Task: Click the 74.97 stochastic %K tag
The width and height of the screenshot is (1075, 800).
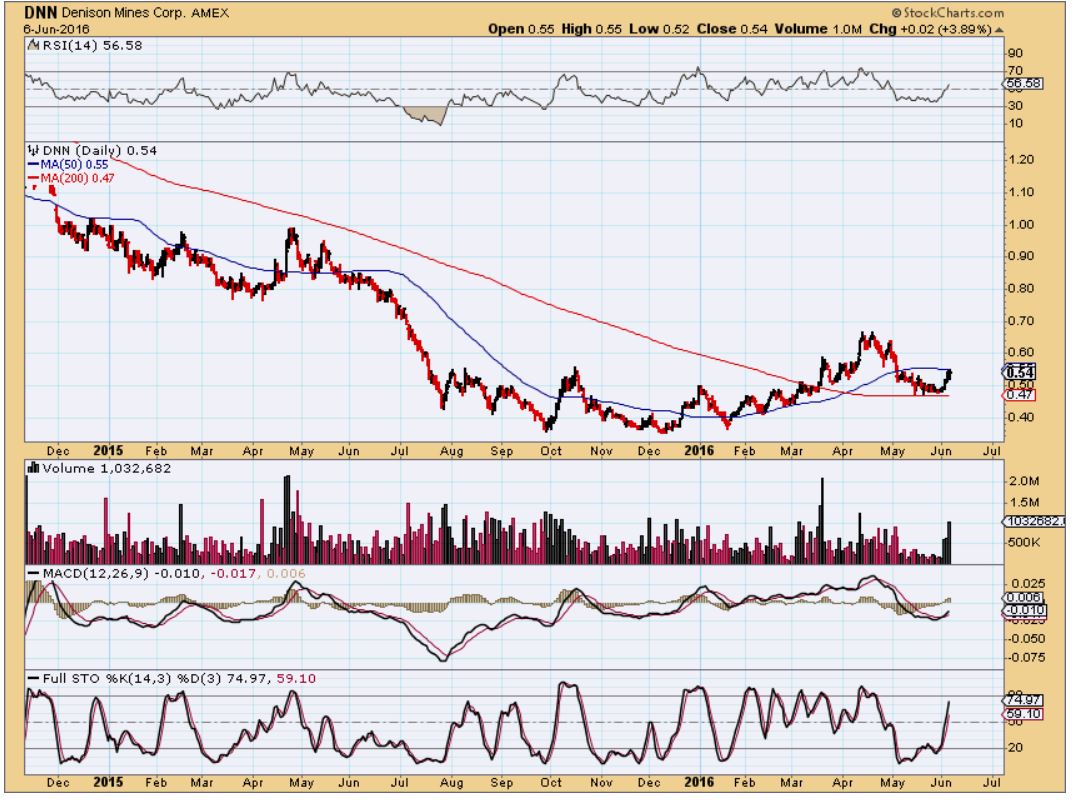Action: pos(1022,701)
